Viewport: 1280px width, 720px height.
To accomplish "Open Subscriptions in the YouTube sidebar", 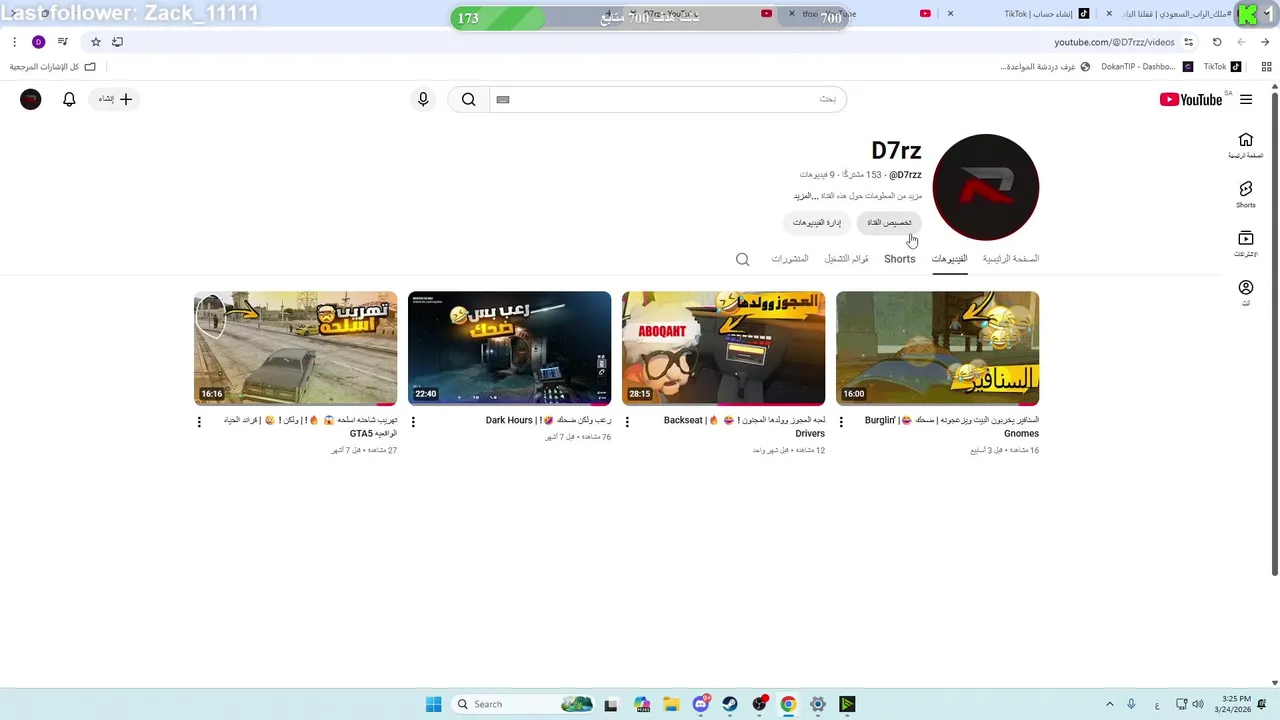I will pos(1246,244).
